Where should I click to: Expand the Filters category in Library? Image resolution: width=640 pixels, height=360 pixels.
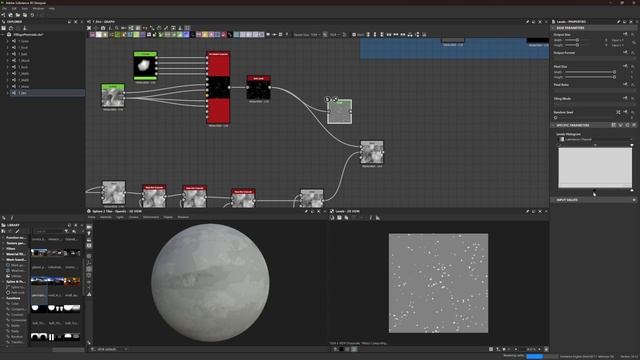click(x=3, y=249)
